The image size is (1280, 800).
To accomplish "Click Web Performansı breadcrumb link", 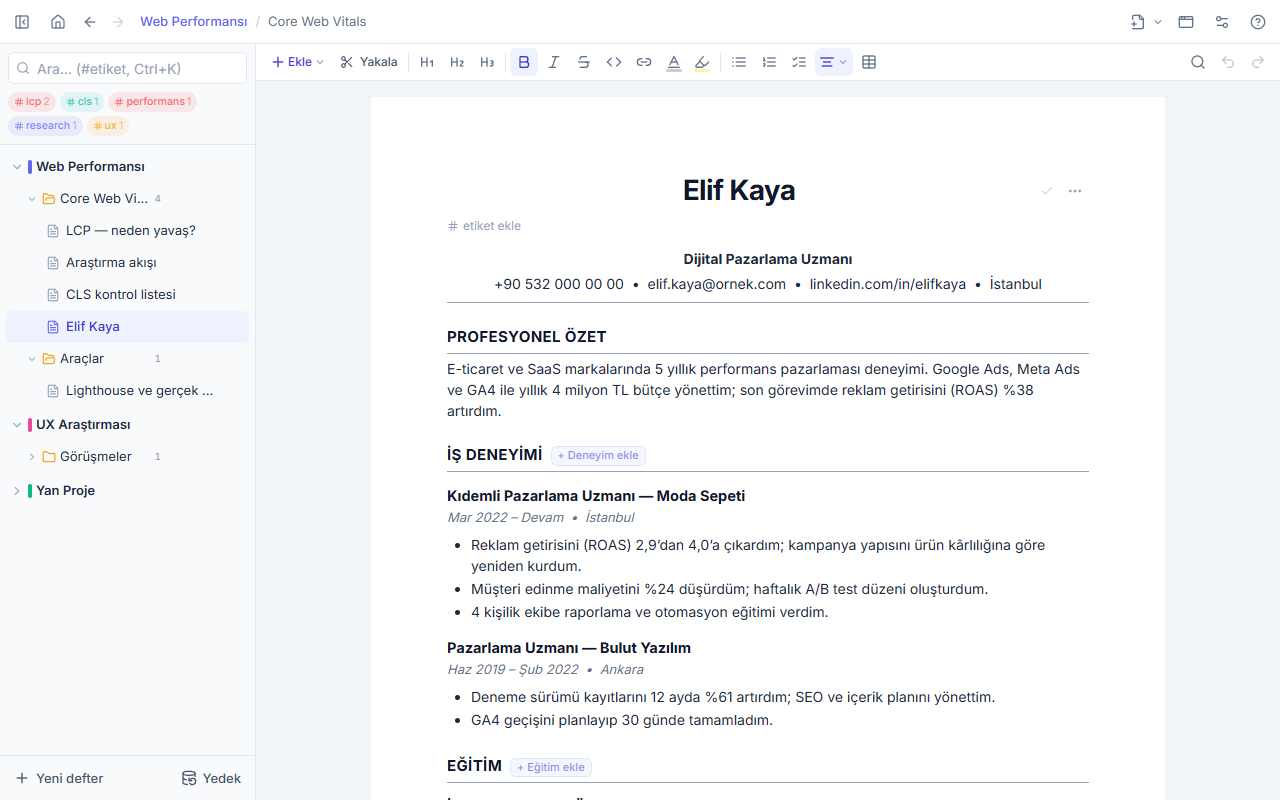I will click(x=194, y=22).
